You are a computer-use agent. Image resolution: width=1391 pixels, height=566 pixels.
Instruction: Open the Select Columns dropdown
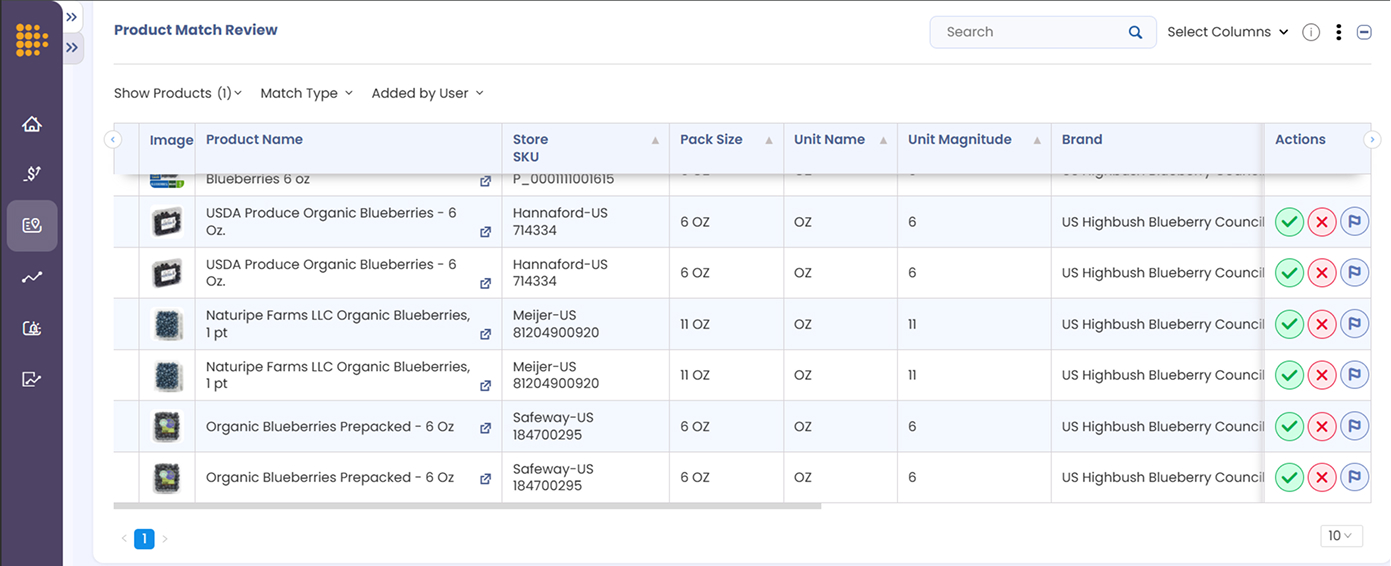pyautogui.click(x=1228, y=32)
